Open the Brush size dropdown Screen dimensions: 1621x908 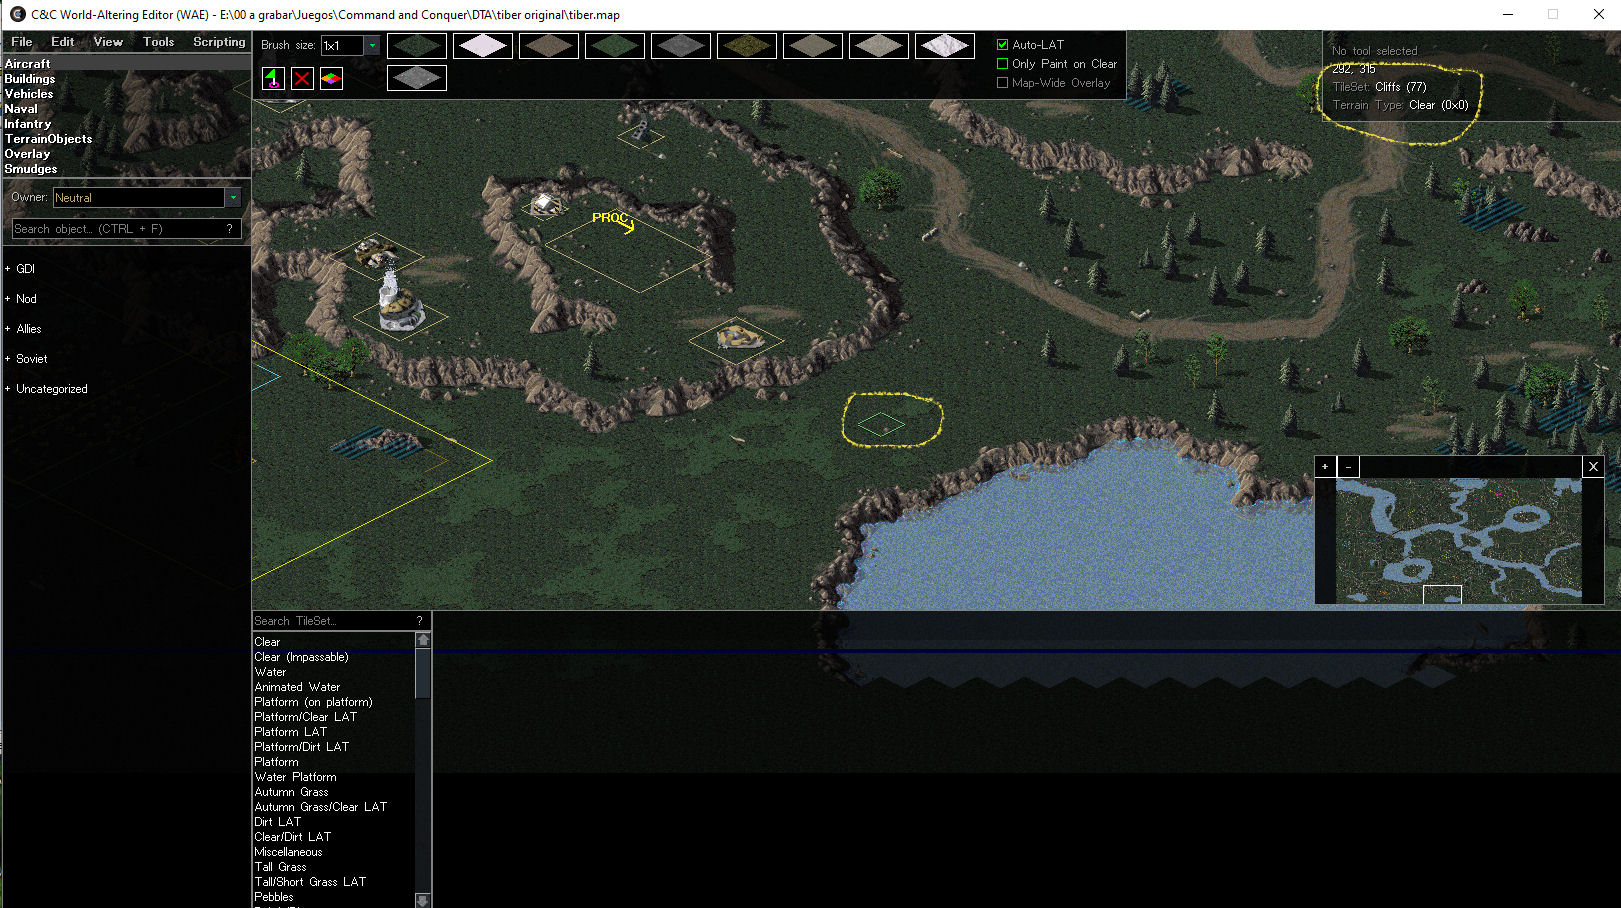coord(372,46)
